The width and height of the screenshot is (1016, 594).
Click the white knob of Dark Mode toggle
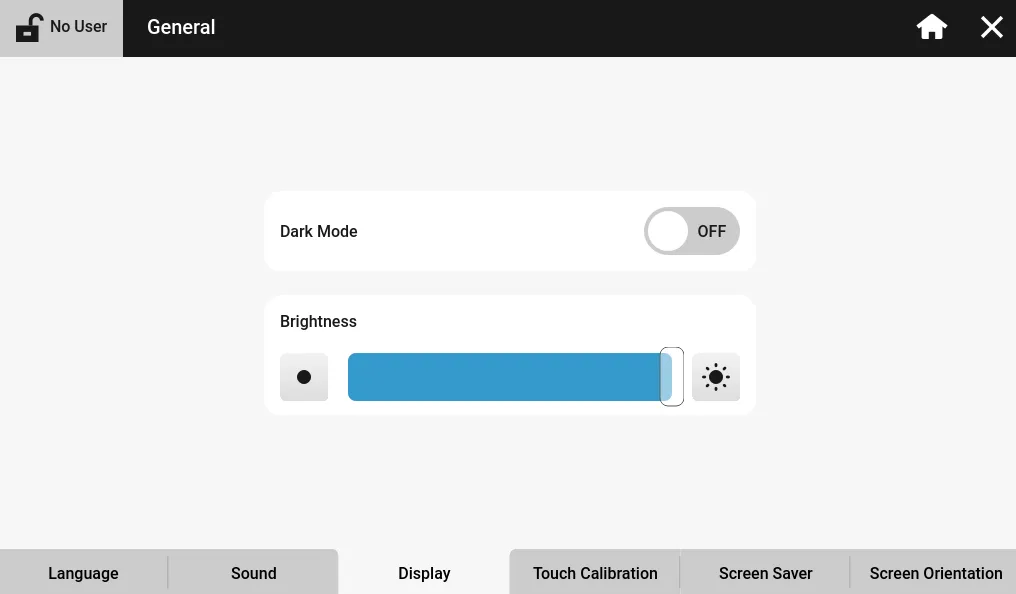668,231
